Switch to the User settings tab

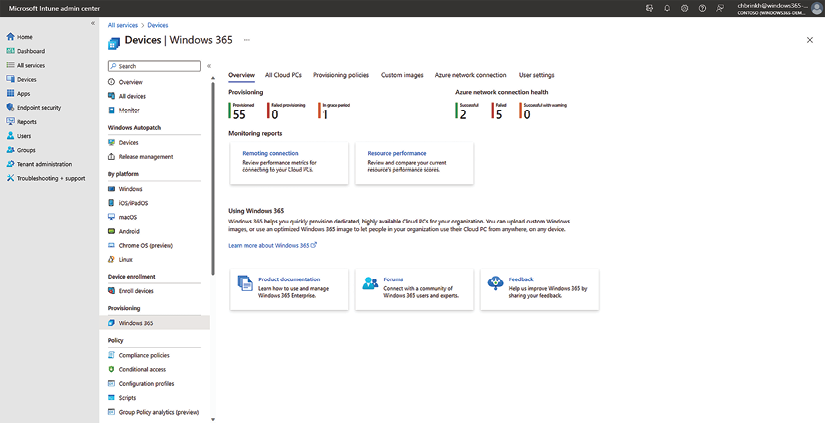(x=536, y=75)
